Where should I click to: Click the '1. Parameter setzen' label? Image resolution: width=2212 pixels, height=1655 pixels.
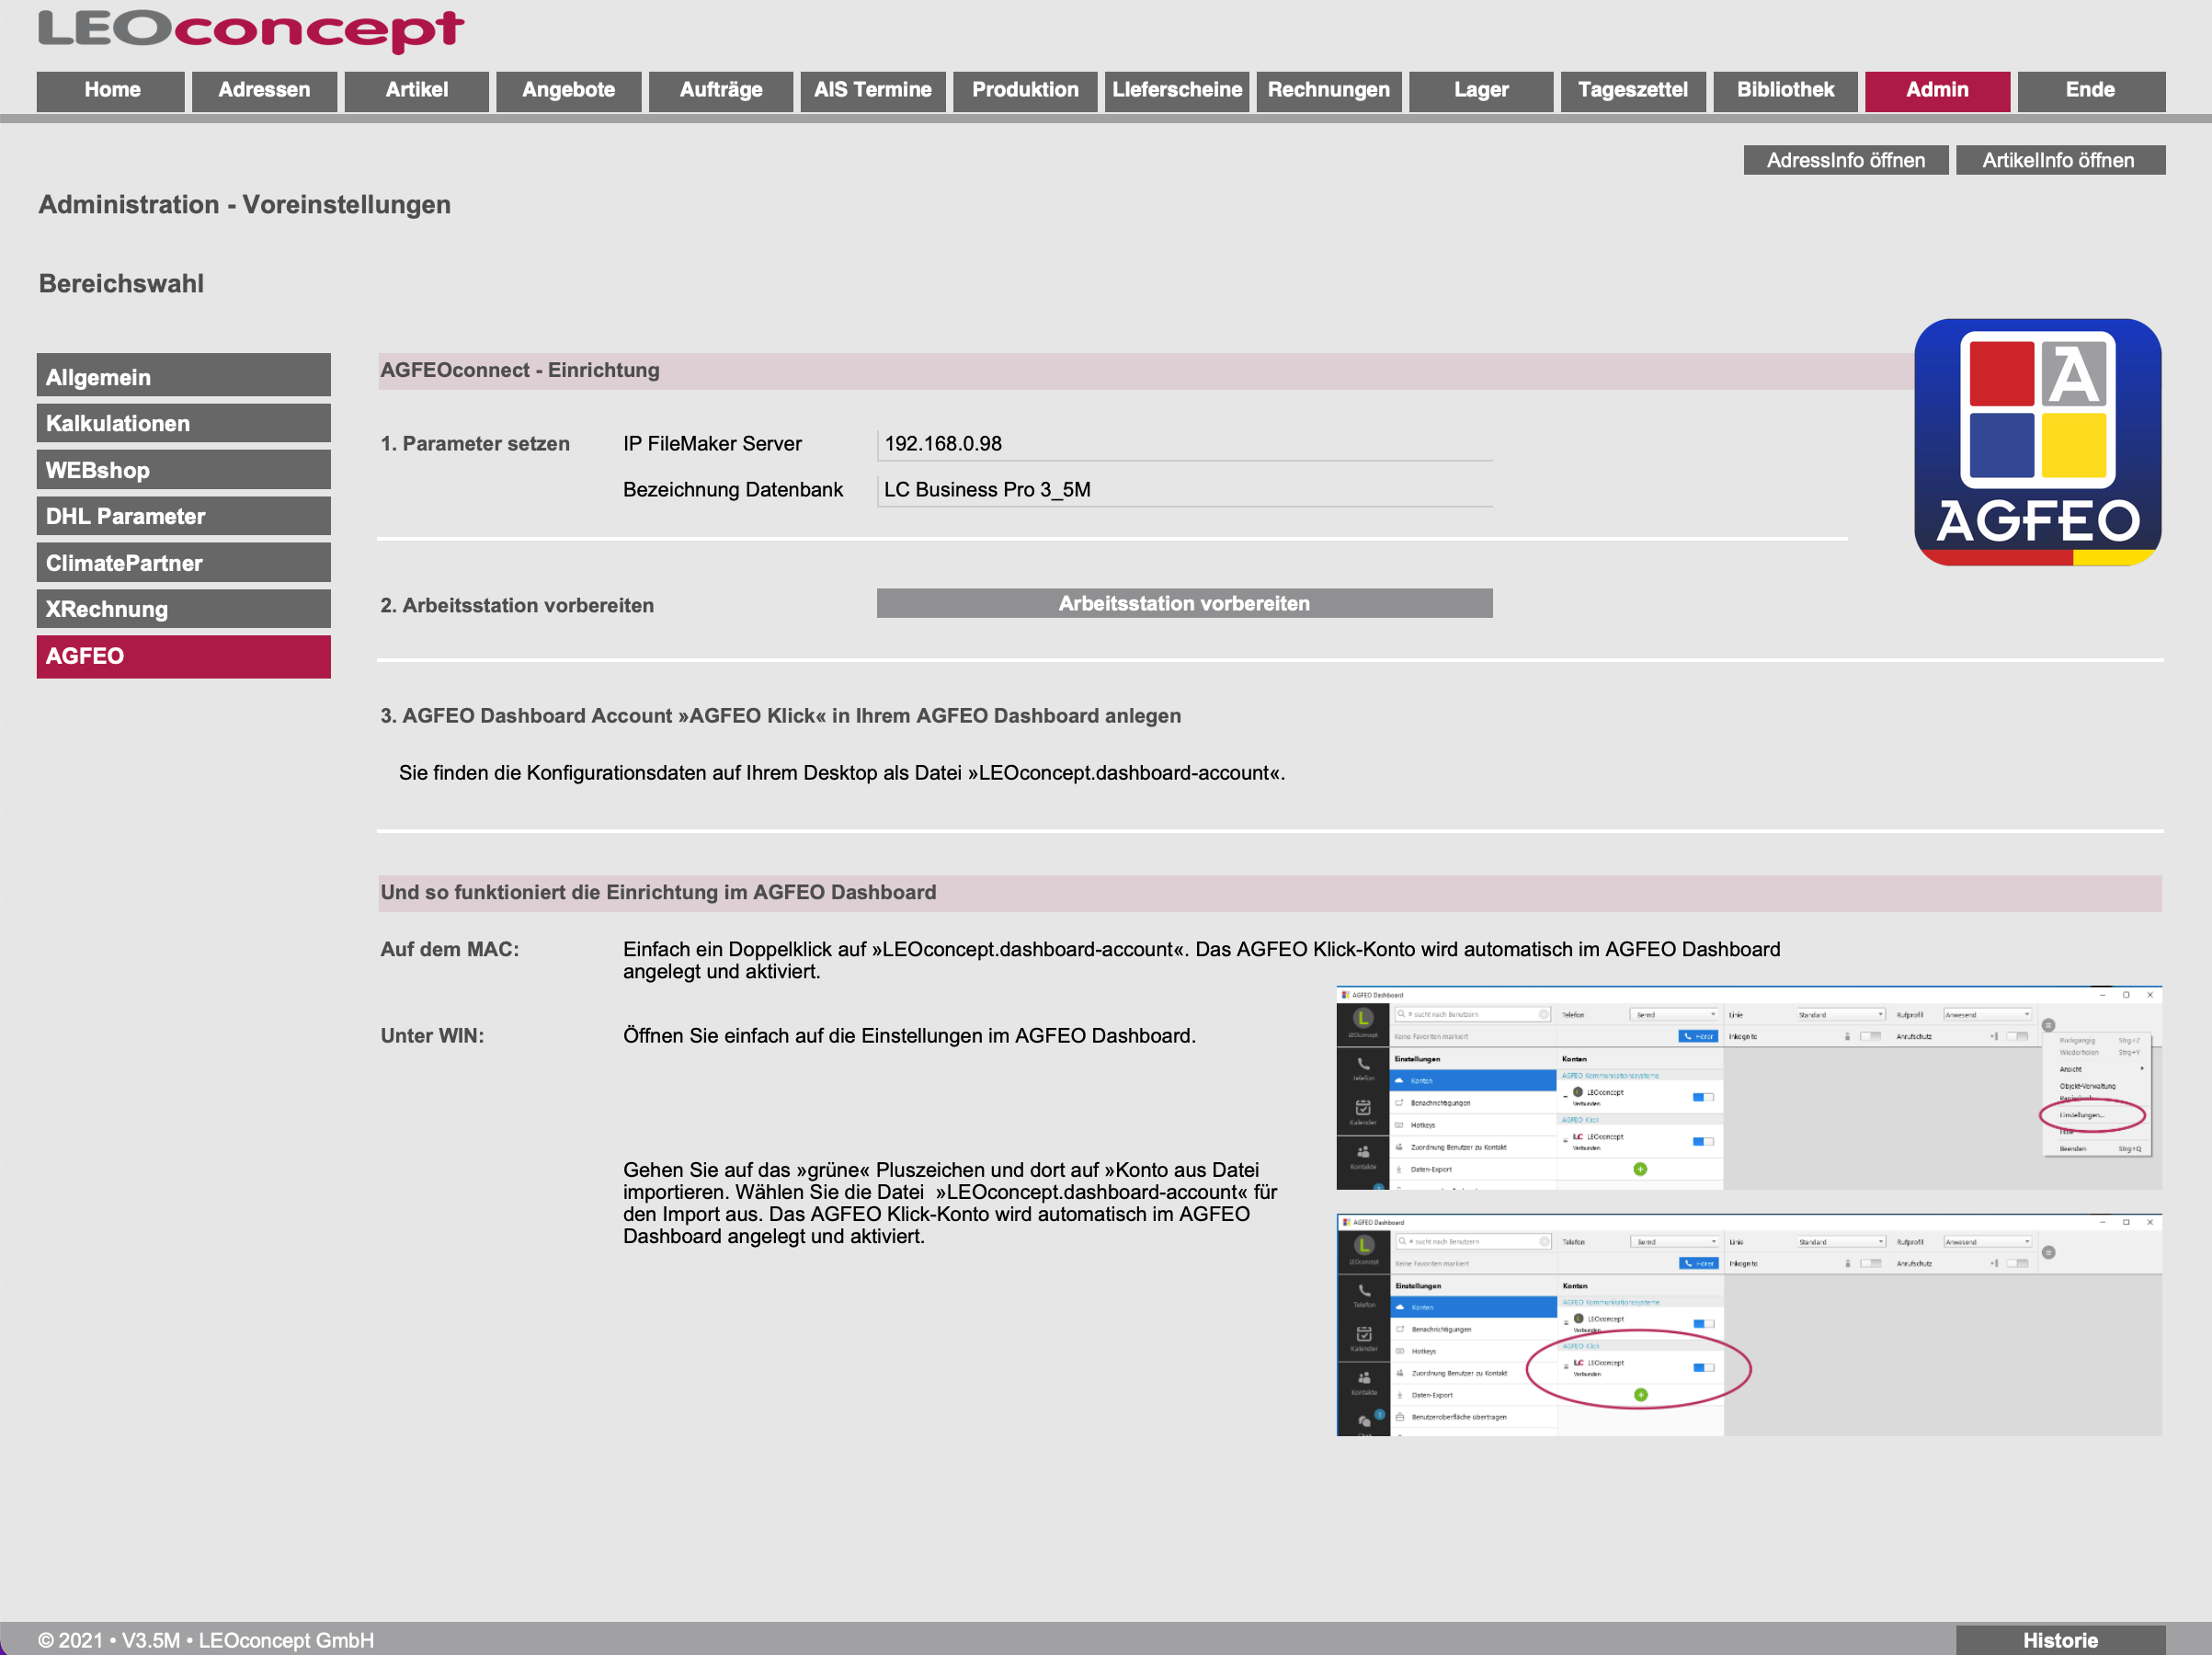pyautogui.click(x=475, y=444)
